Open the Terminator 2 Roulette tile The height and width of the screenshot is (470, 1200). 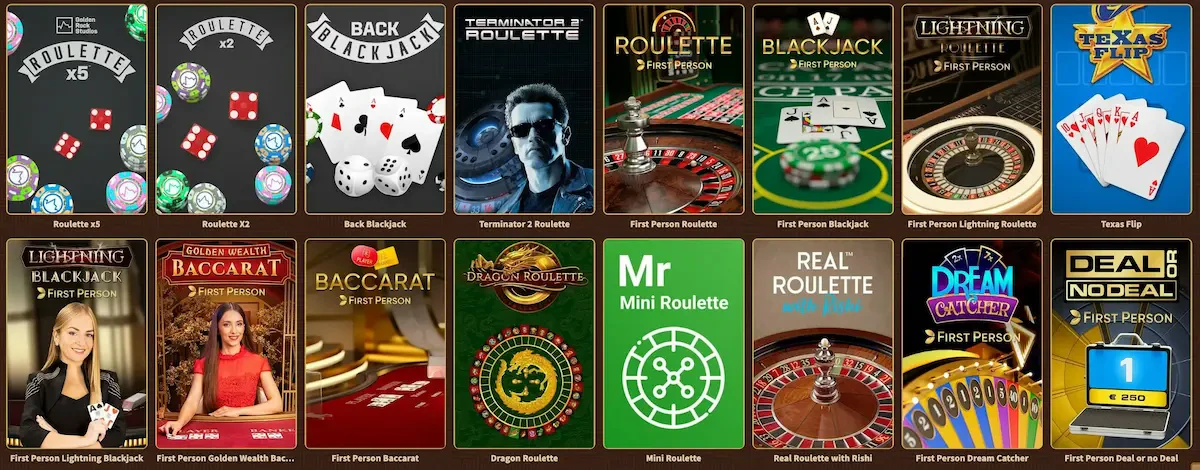[x=524, y=110]
